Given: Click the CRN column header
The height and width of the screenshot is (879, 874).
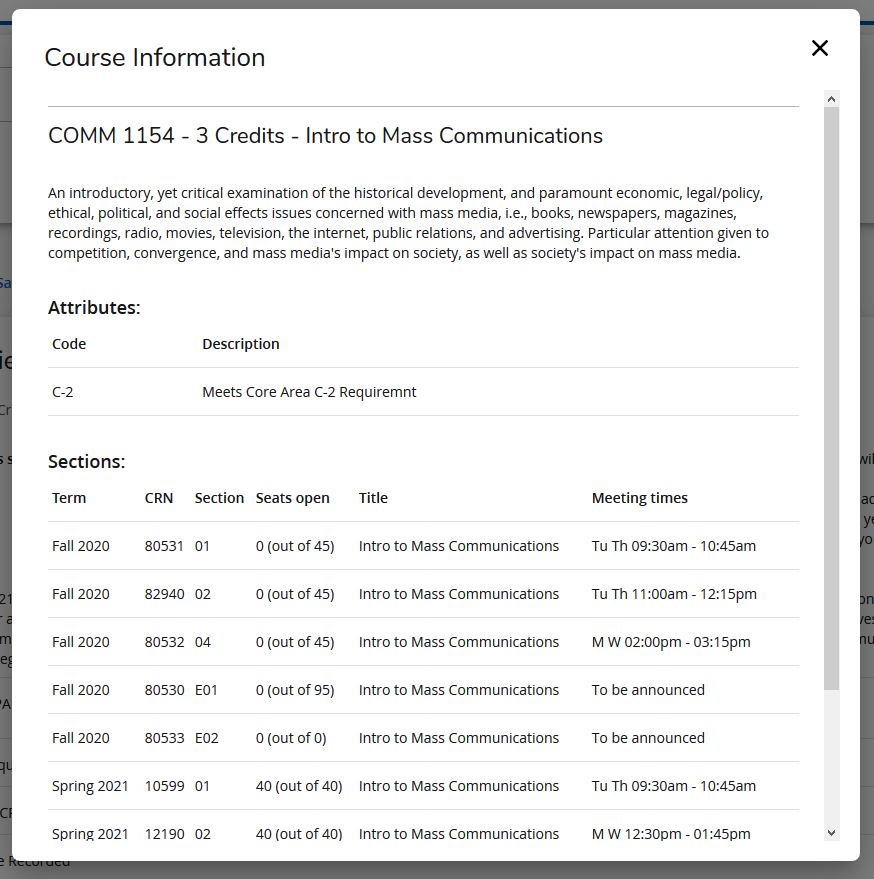Looking at the screenshot, I should [x=159, y=498].
